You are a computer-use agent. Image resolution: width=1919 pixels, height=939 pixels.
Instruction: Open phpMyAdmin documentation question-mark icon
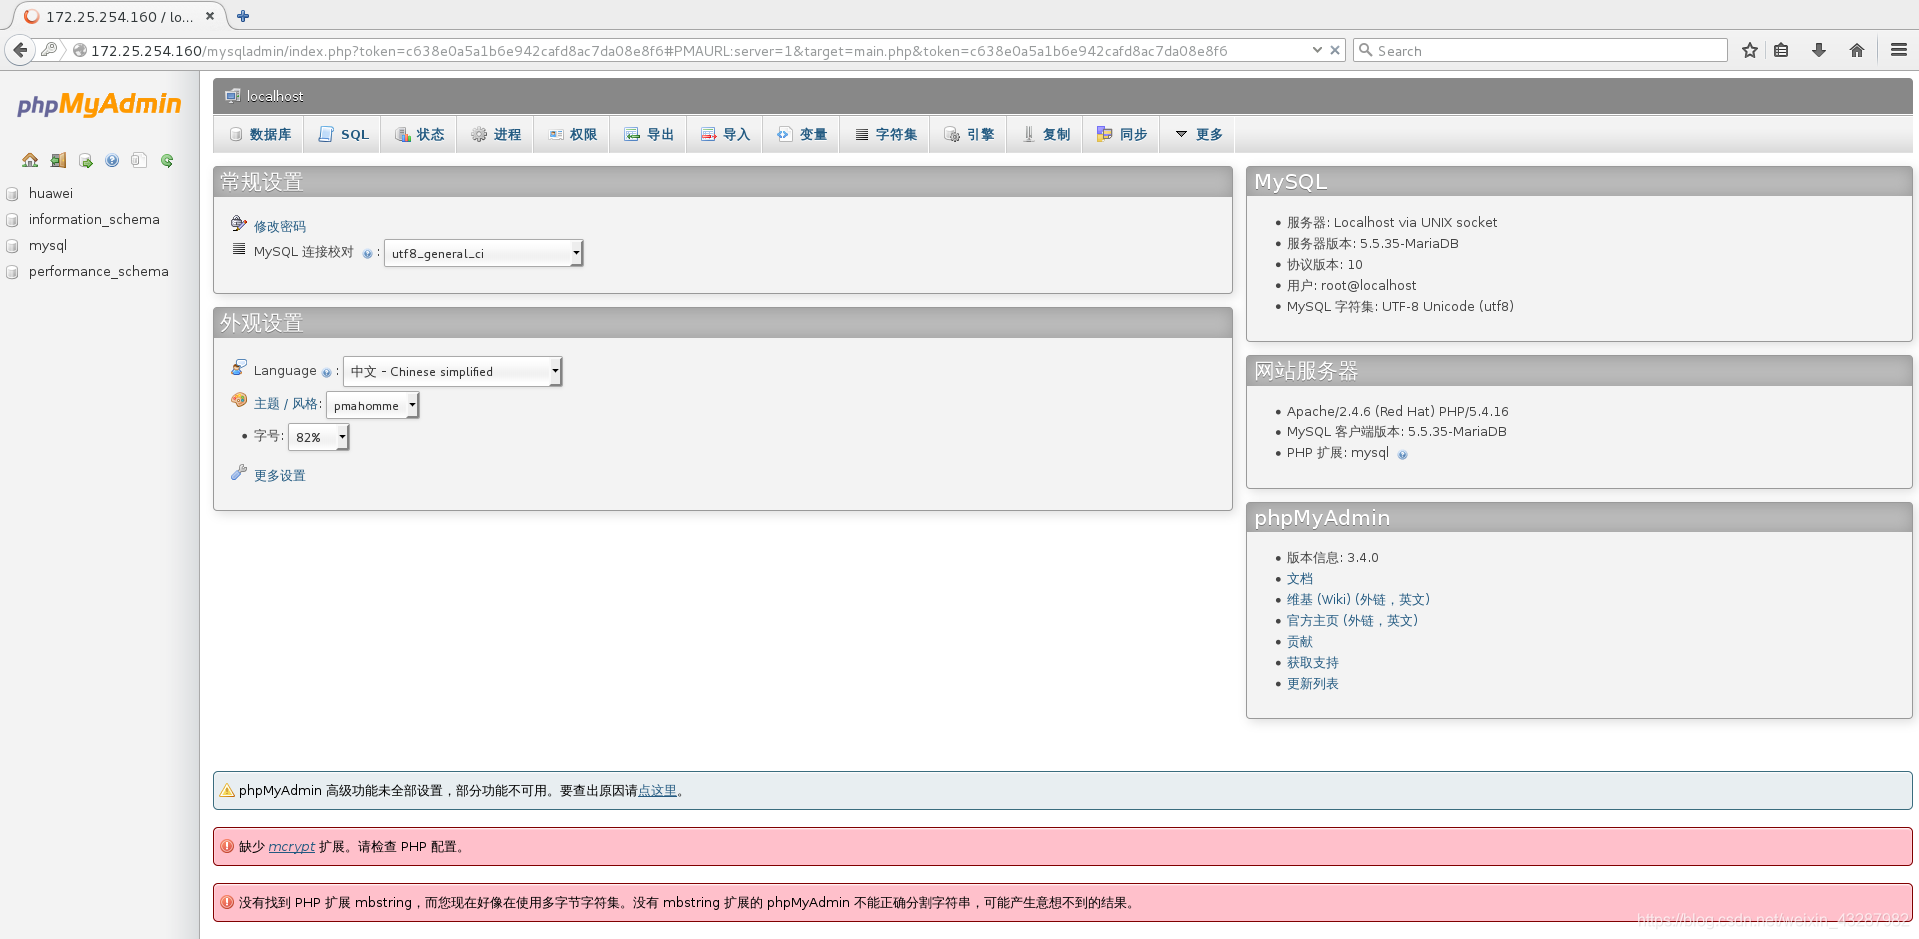[112, 160]
